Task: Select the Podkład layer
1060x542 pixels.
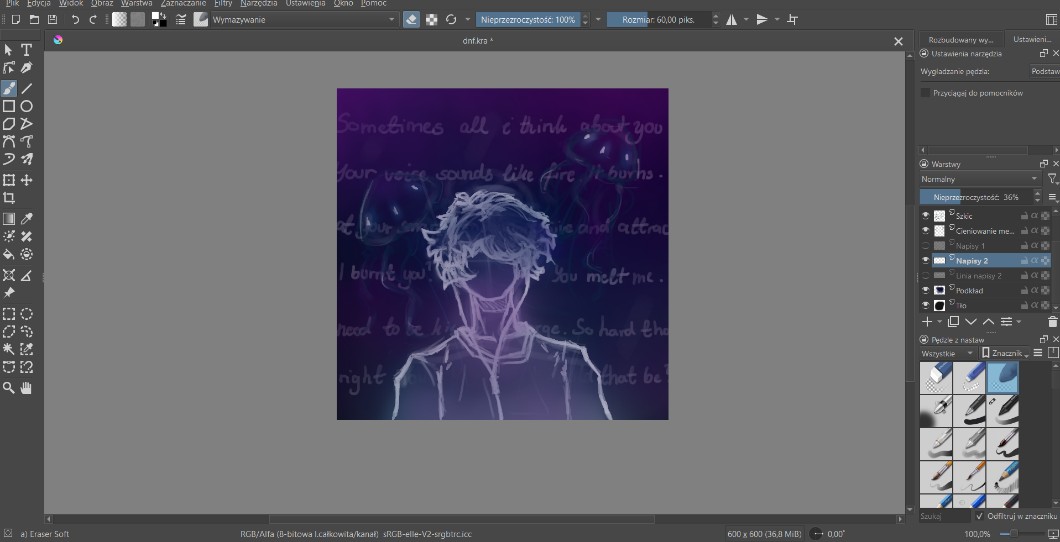Action: (970, 290)
